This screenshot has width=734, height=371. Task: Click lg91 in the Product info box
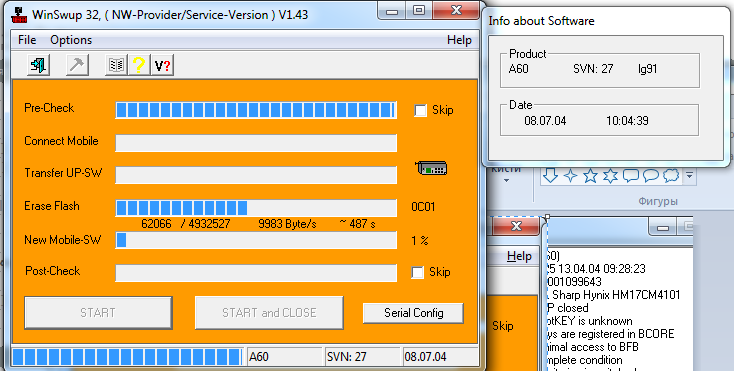(x=647, y=69)
